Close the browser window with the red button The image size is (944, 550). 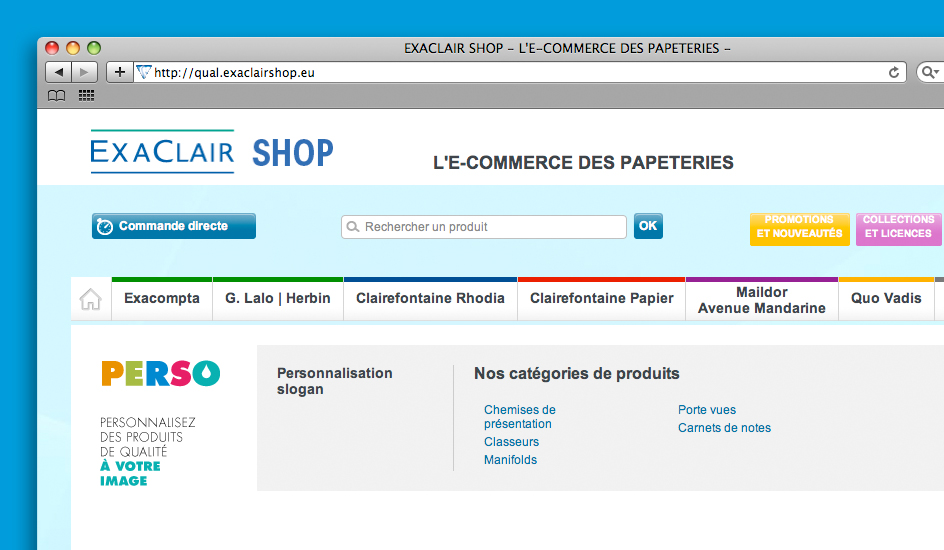[x=52, y=48]
